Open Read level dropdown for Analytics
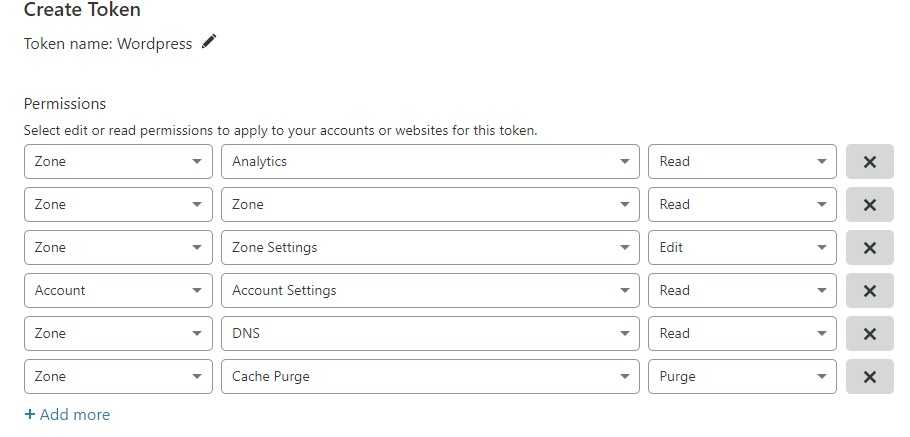The height and width of the screenshot is (437, 910). 742,162
